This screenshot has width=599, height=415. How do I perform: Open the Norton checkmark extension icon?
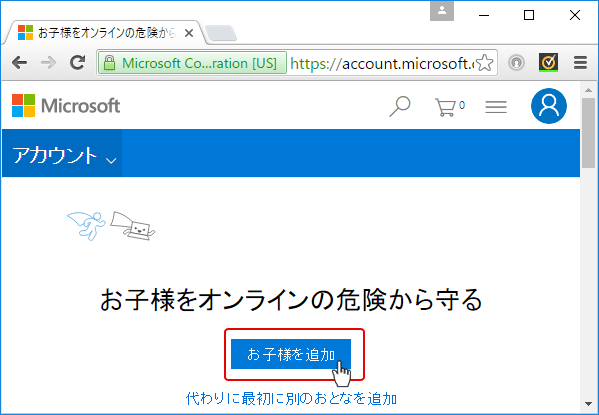[548, 62]
